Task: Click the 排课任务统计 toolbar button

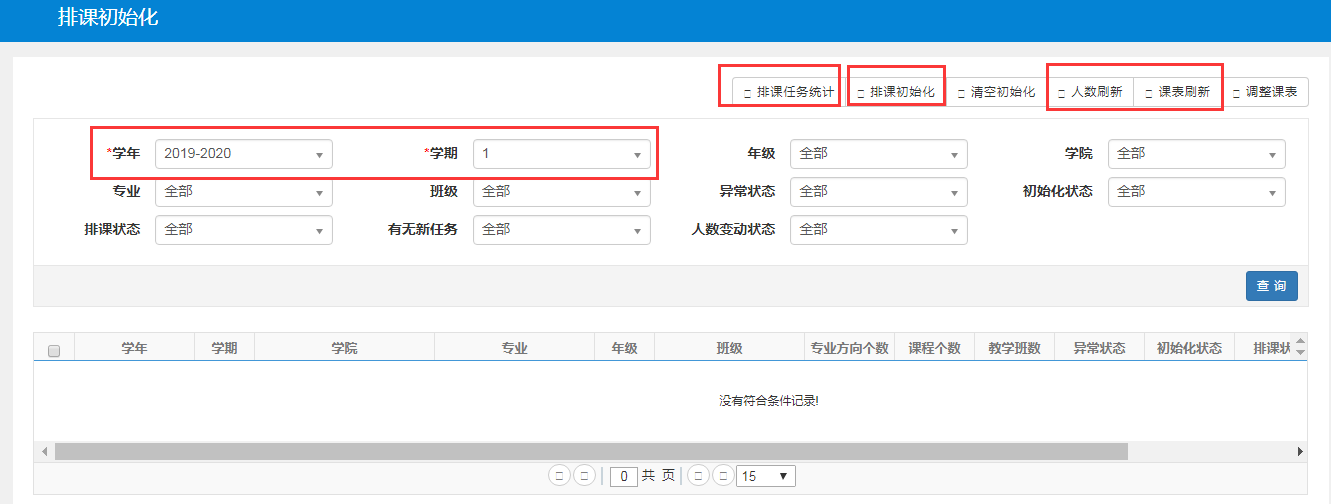Action: 787,92
